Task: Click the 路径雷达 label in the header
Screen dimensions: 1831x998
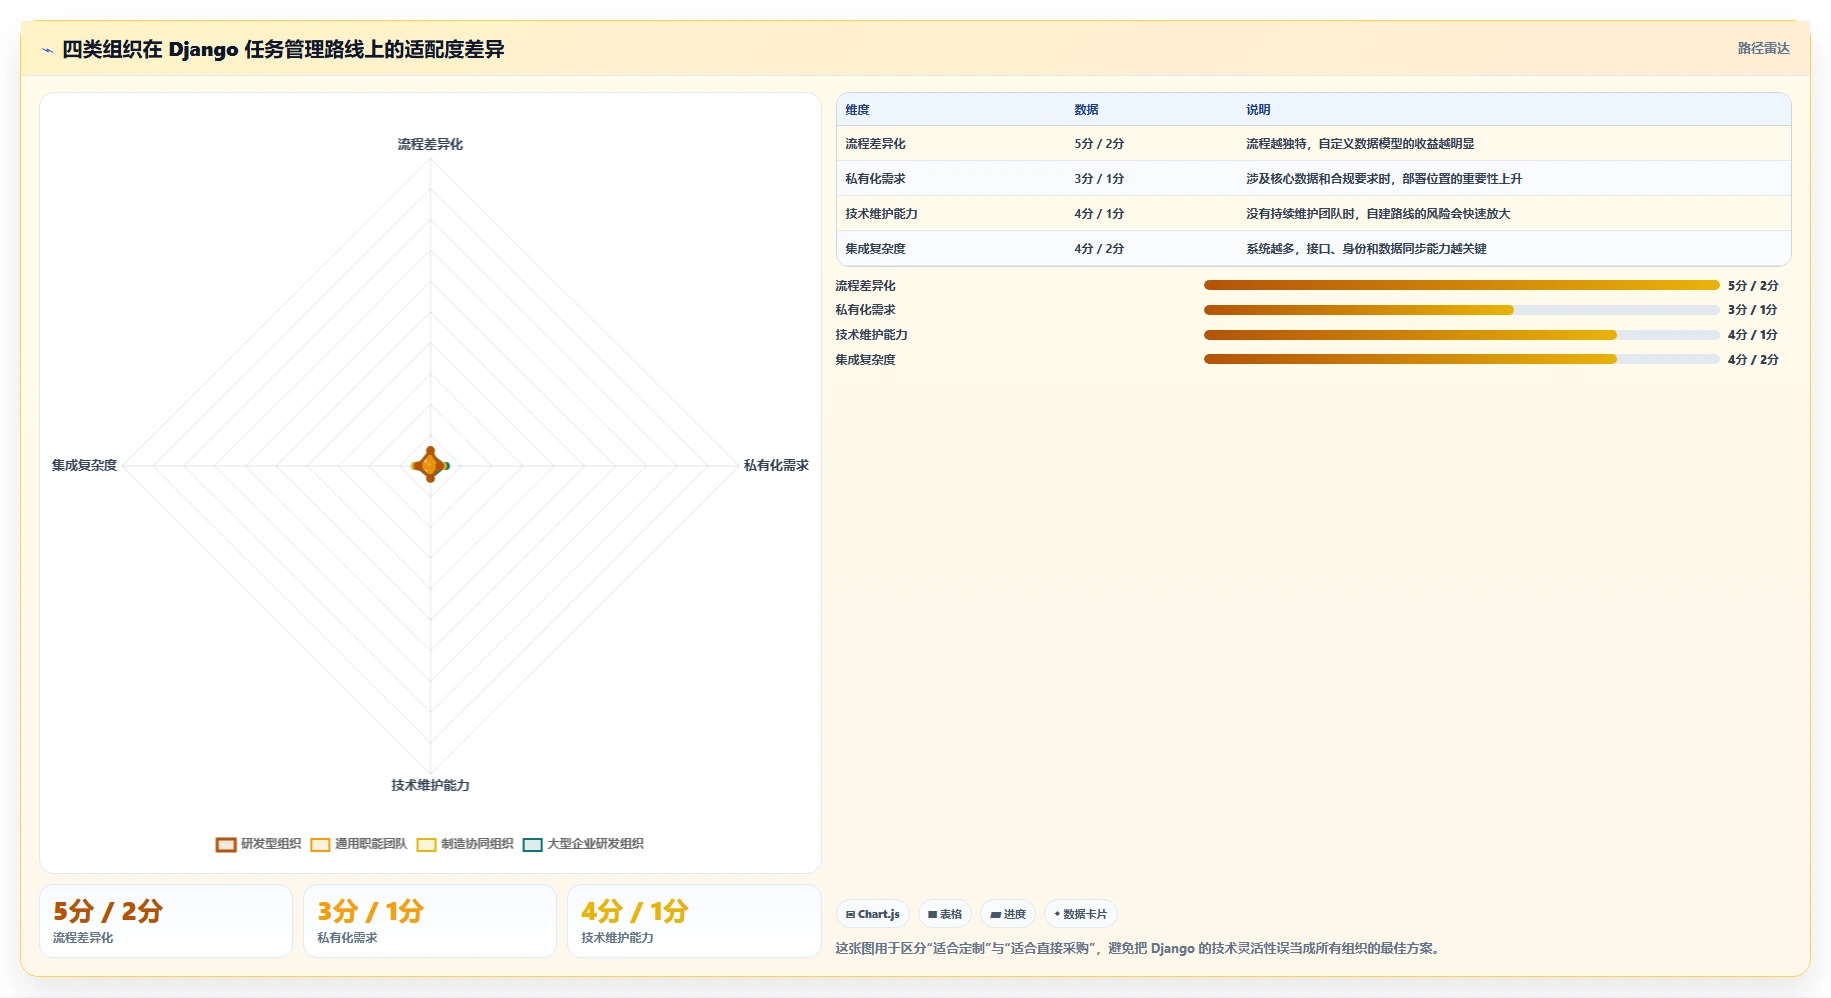Action: pyautogui.click(x=1763, y=48)
